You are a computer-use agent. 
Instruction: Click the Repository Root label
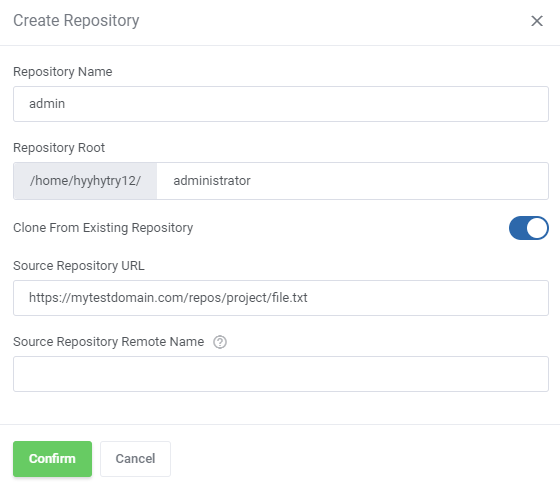coord(59,148)
